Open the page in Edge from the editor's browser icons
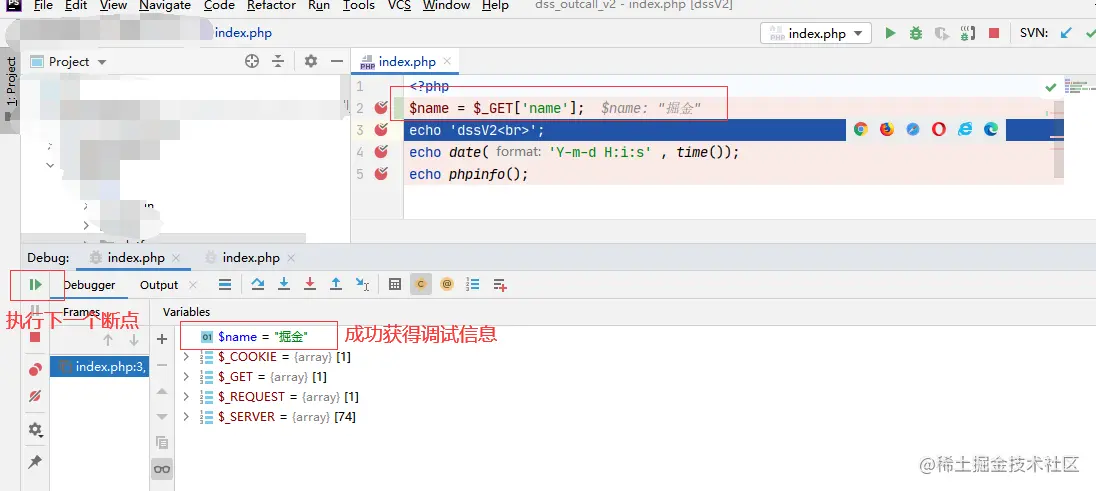 click(991, 129)
